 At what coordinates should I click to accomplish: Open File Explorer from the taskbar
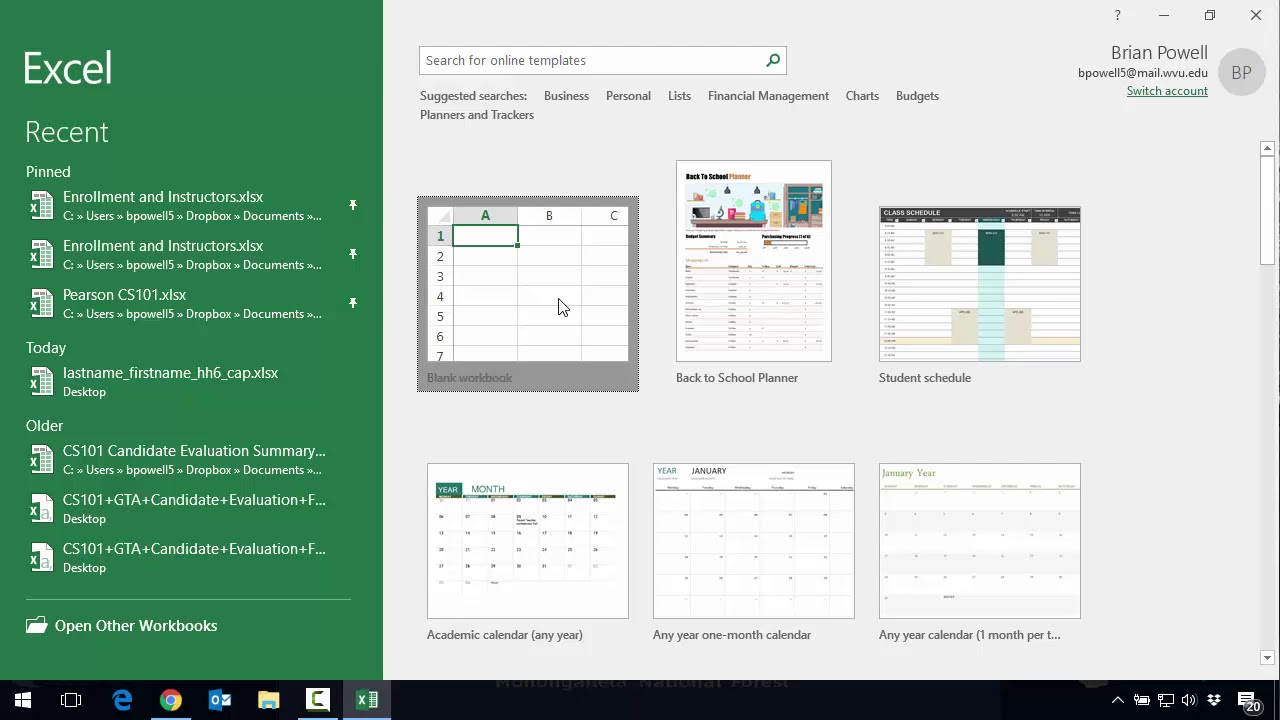click(x=269, y=700)
